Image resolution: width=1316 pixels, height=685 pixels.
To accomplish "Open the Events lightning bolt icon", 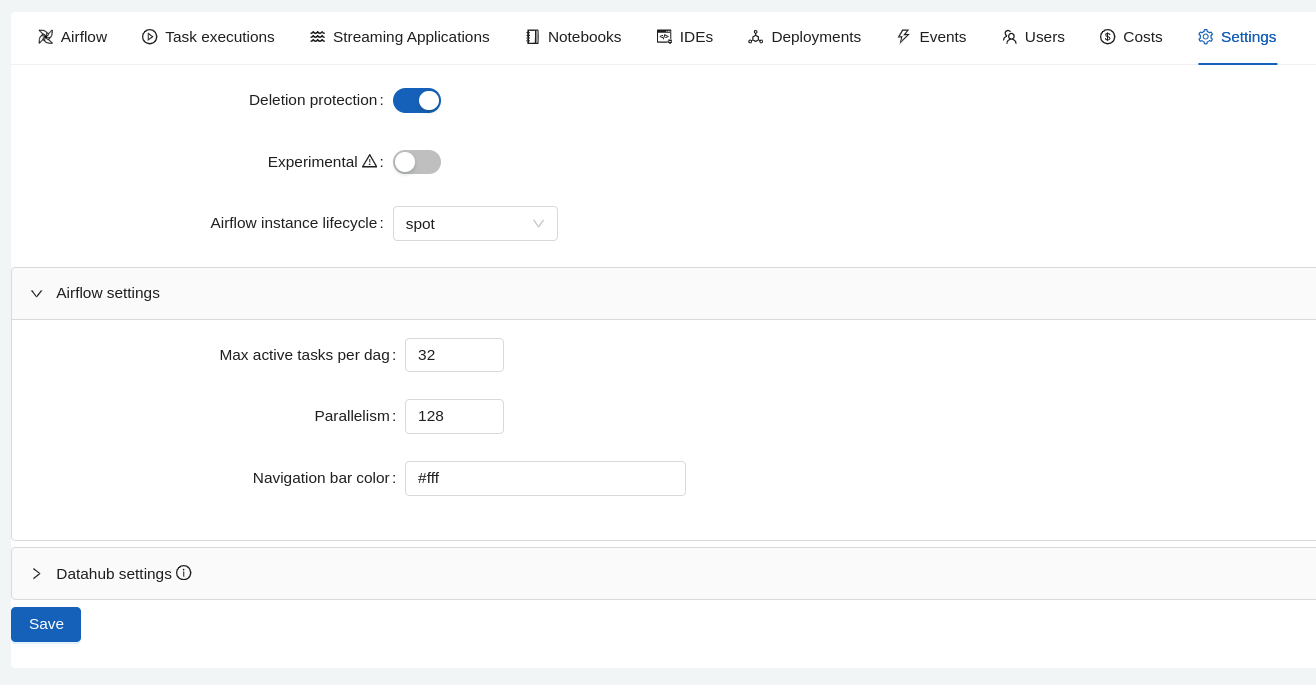I will point(903,36).
